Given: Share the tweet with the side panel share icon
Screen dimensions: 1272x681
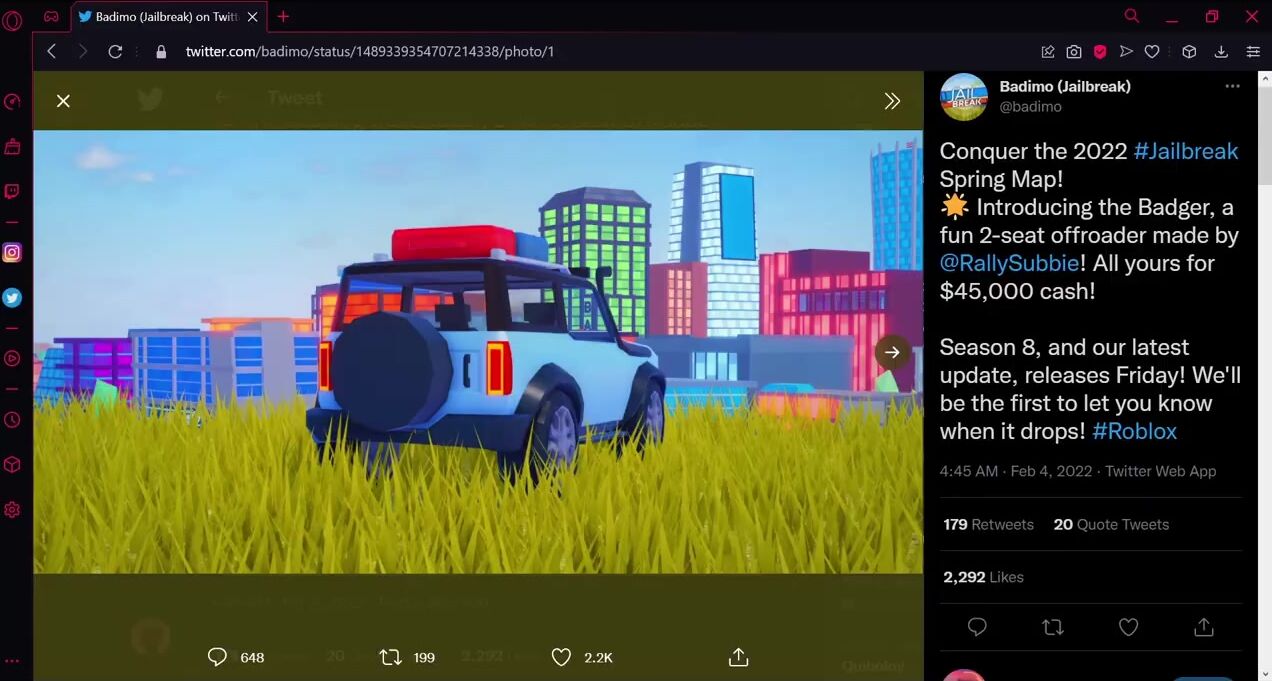Looking at the screenshot, I should [1204, 627].
